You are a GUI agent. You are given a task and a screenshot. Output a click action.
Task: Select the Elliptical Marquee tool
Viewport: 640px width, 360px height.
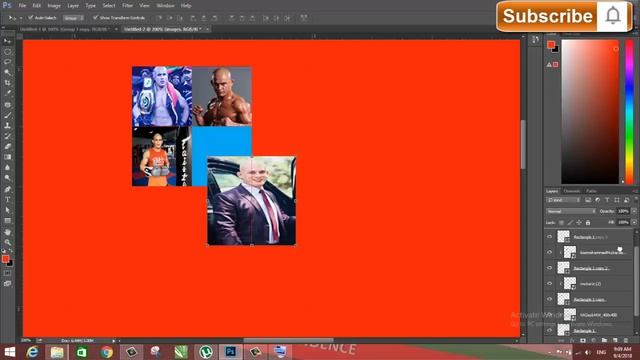coord(7,52)
